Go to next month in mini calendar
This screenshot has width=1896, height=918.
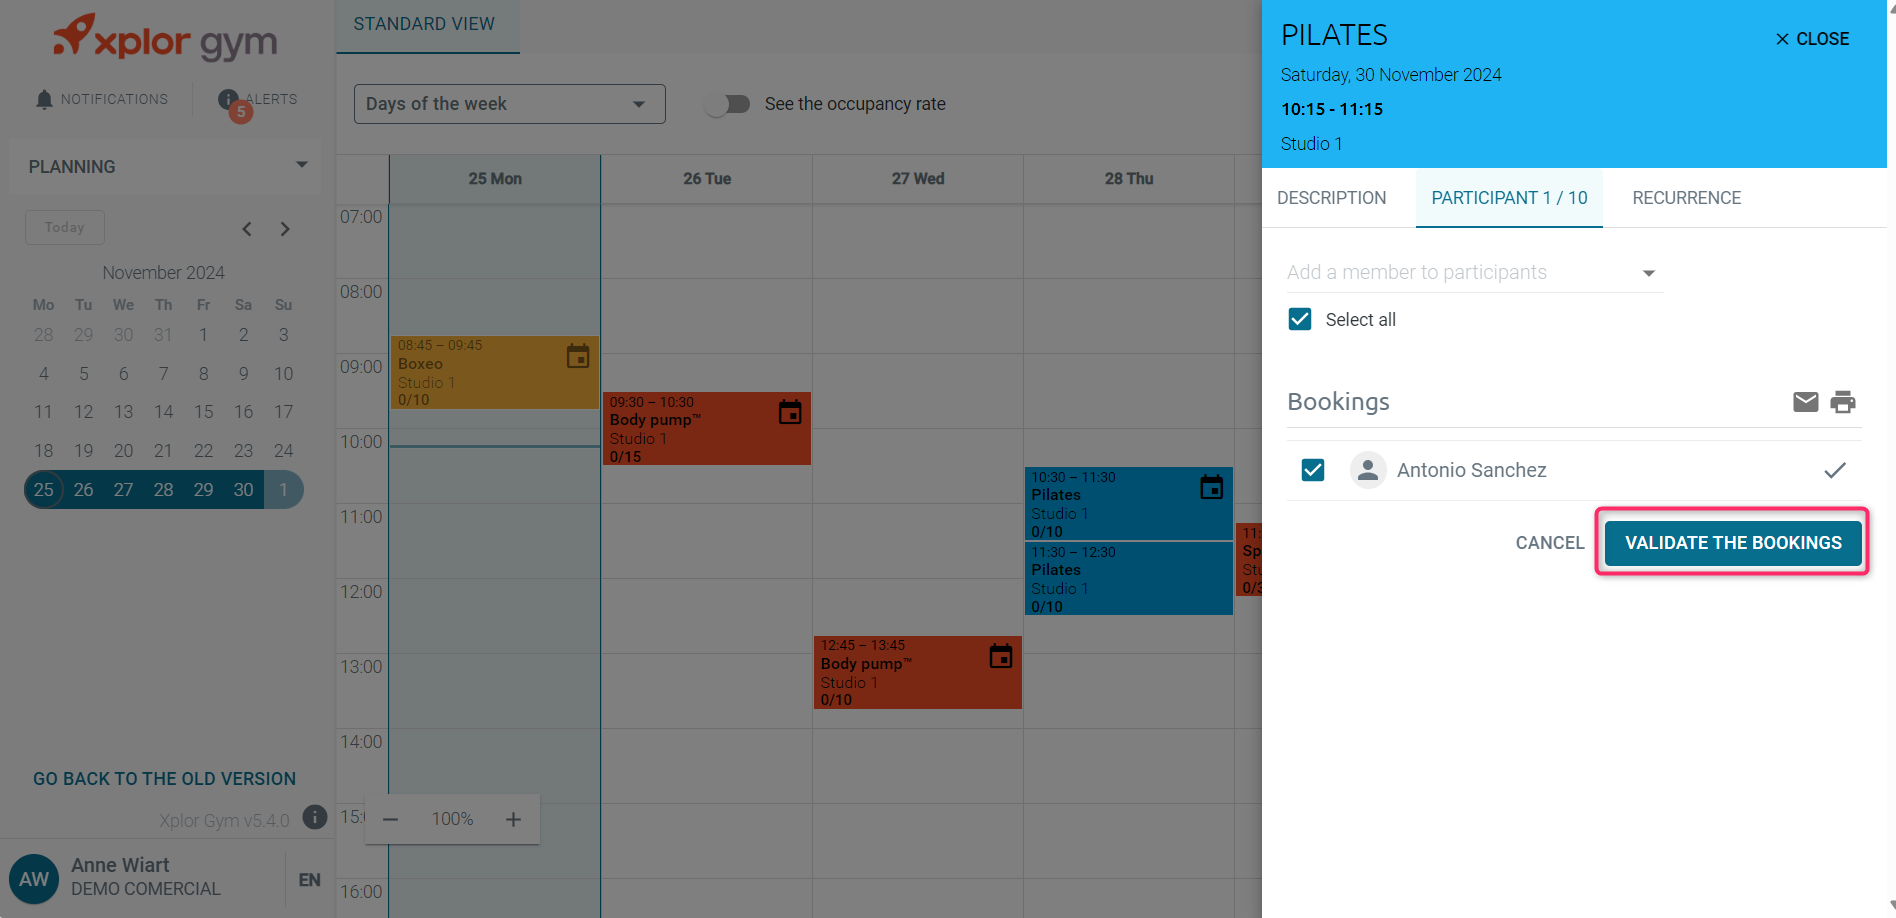coord(285,229)
